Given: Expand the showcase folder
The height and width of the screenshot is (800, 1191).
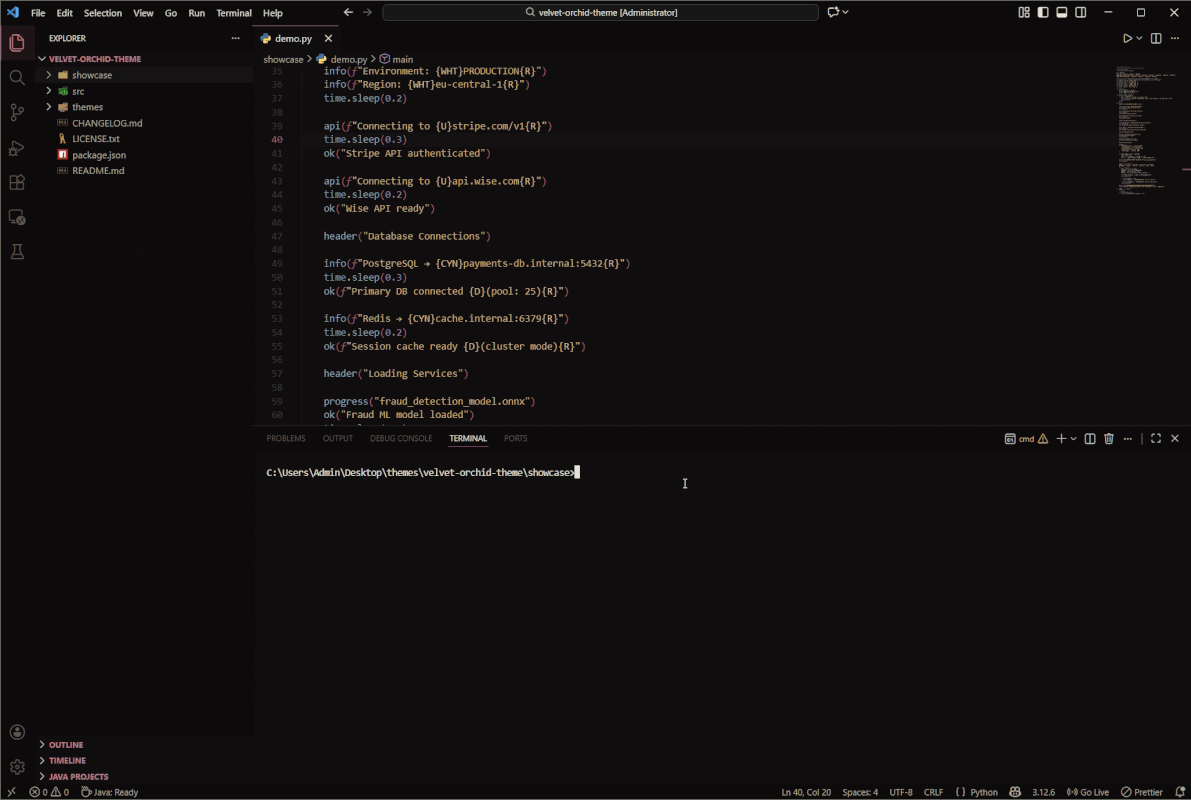Looking at the screenshot, I should pos(144,74).
